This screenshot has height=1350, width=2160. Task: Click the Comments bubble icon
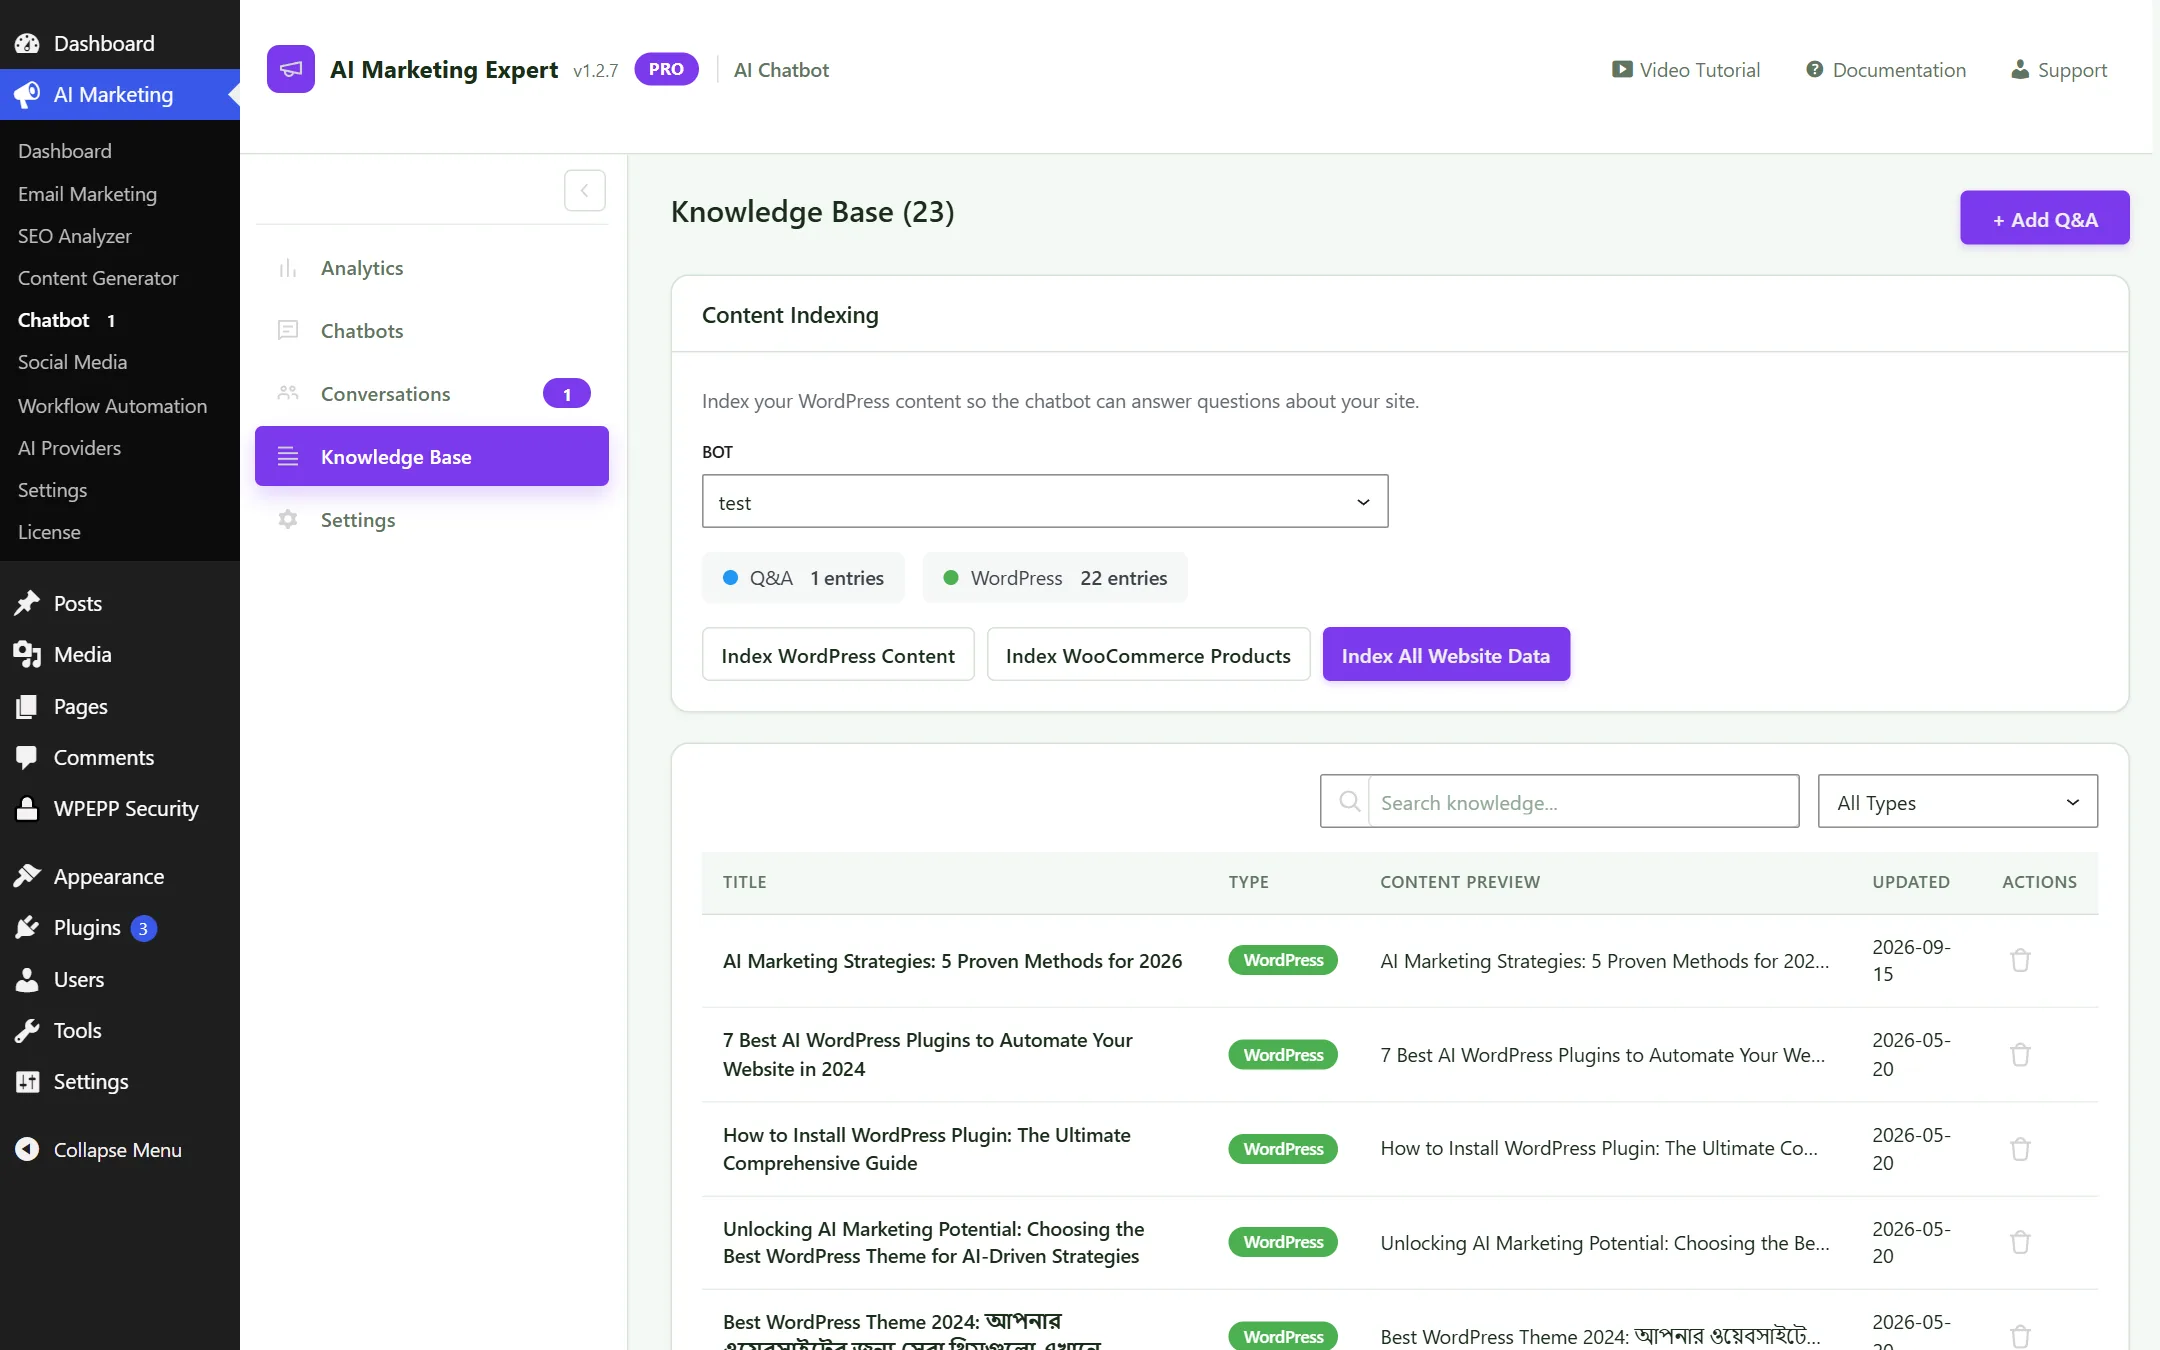(x=27, y=757)
